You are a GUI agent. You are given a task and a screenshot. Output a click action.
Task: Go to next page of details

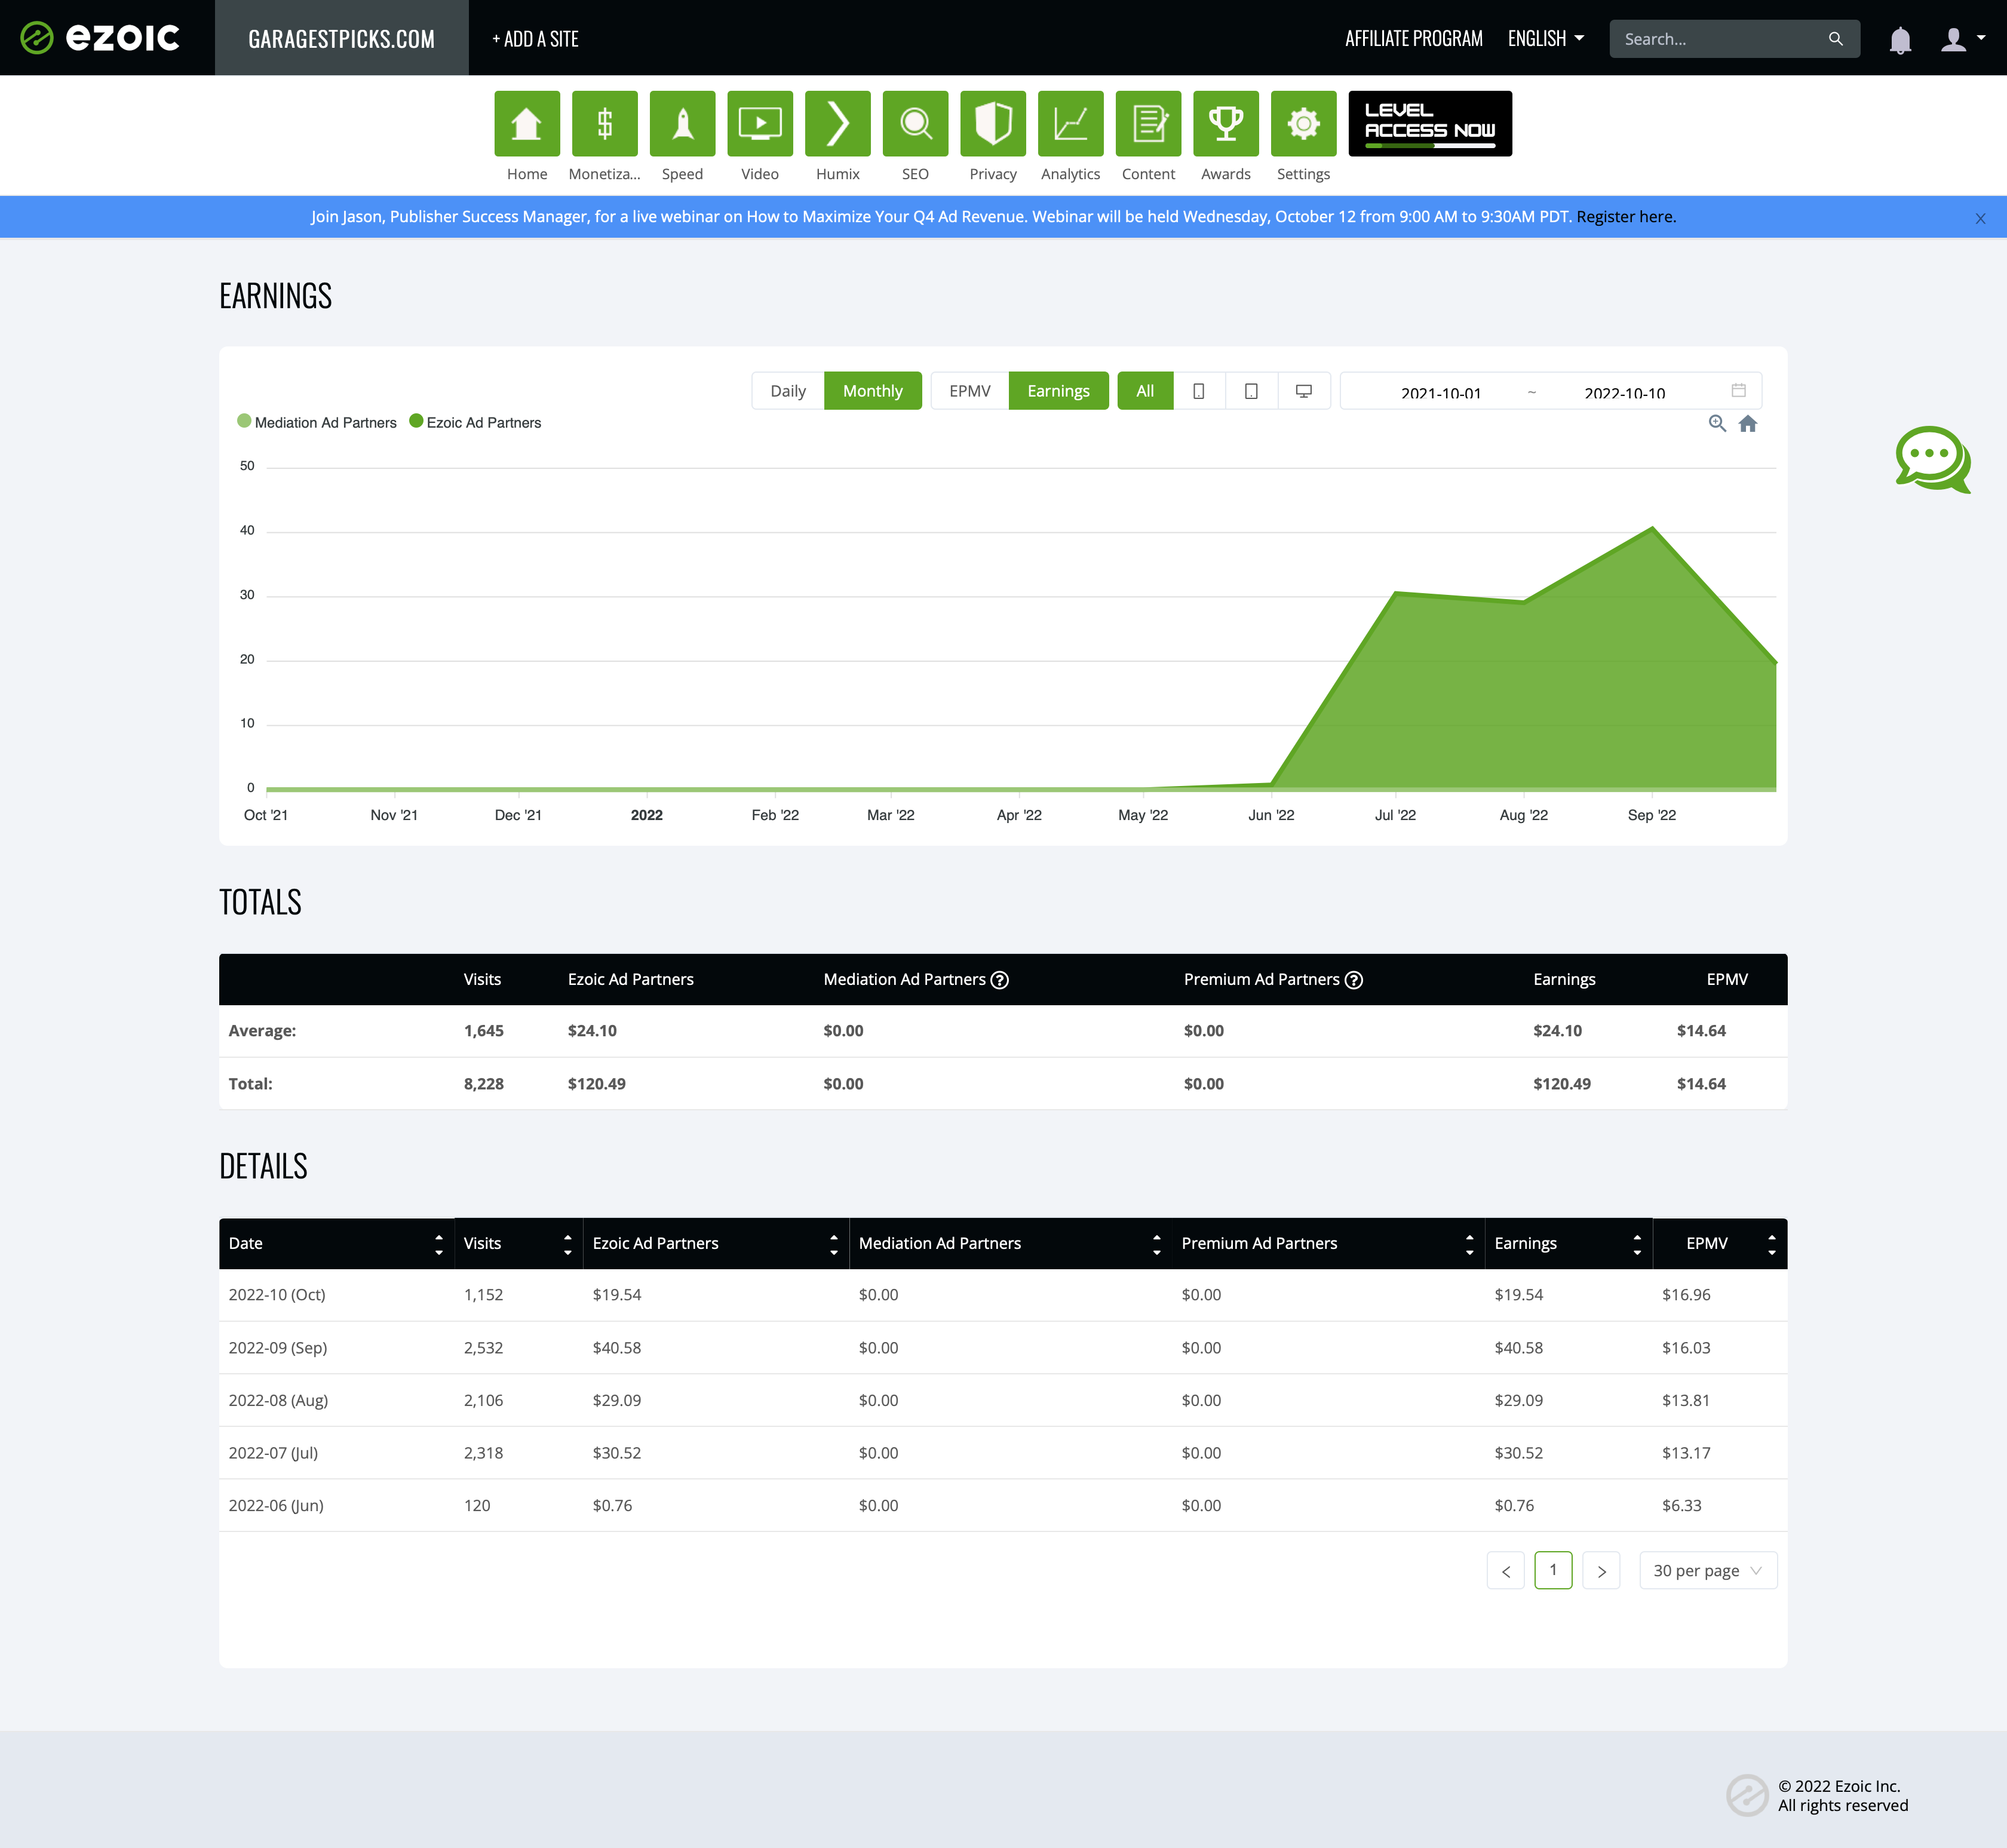pos(1601,1570)
